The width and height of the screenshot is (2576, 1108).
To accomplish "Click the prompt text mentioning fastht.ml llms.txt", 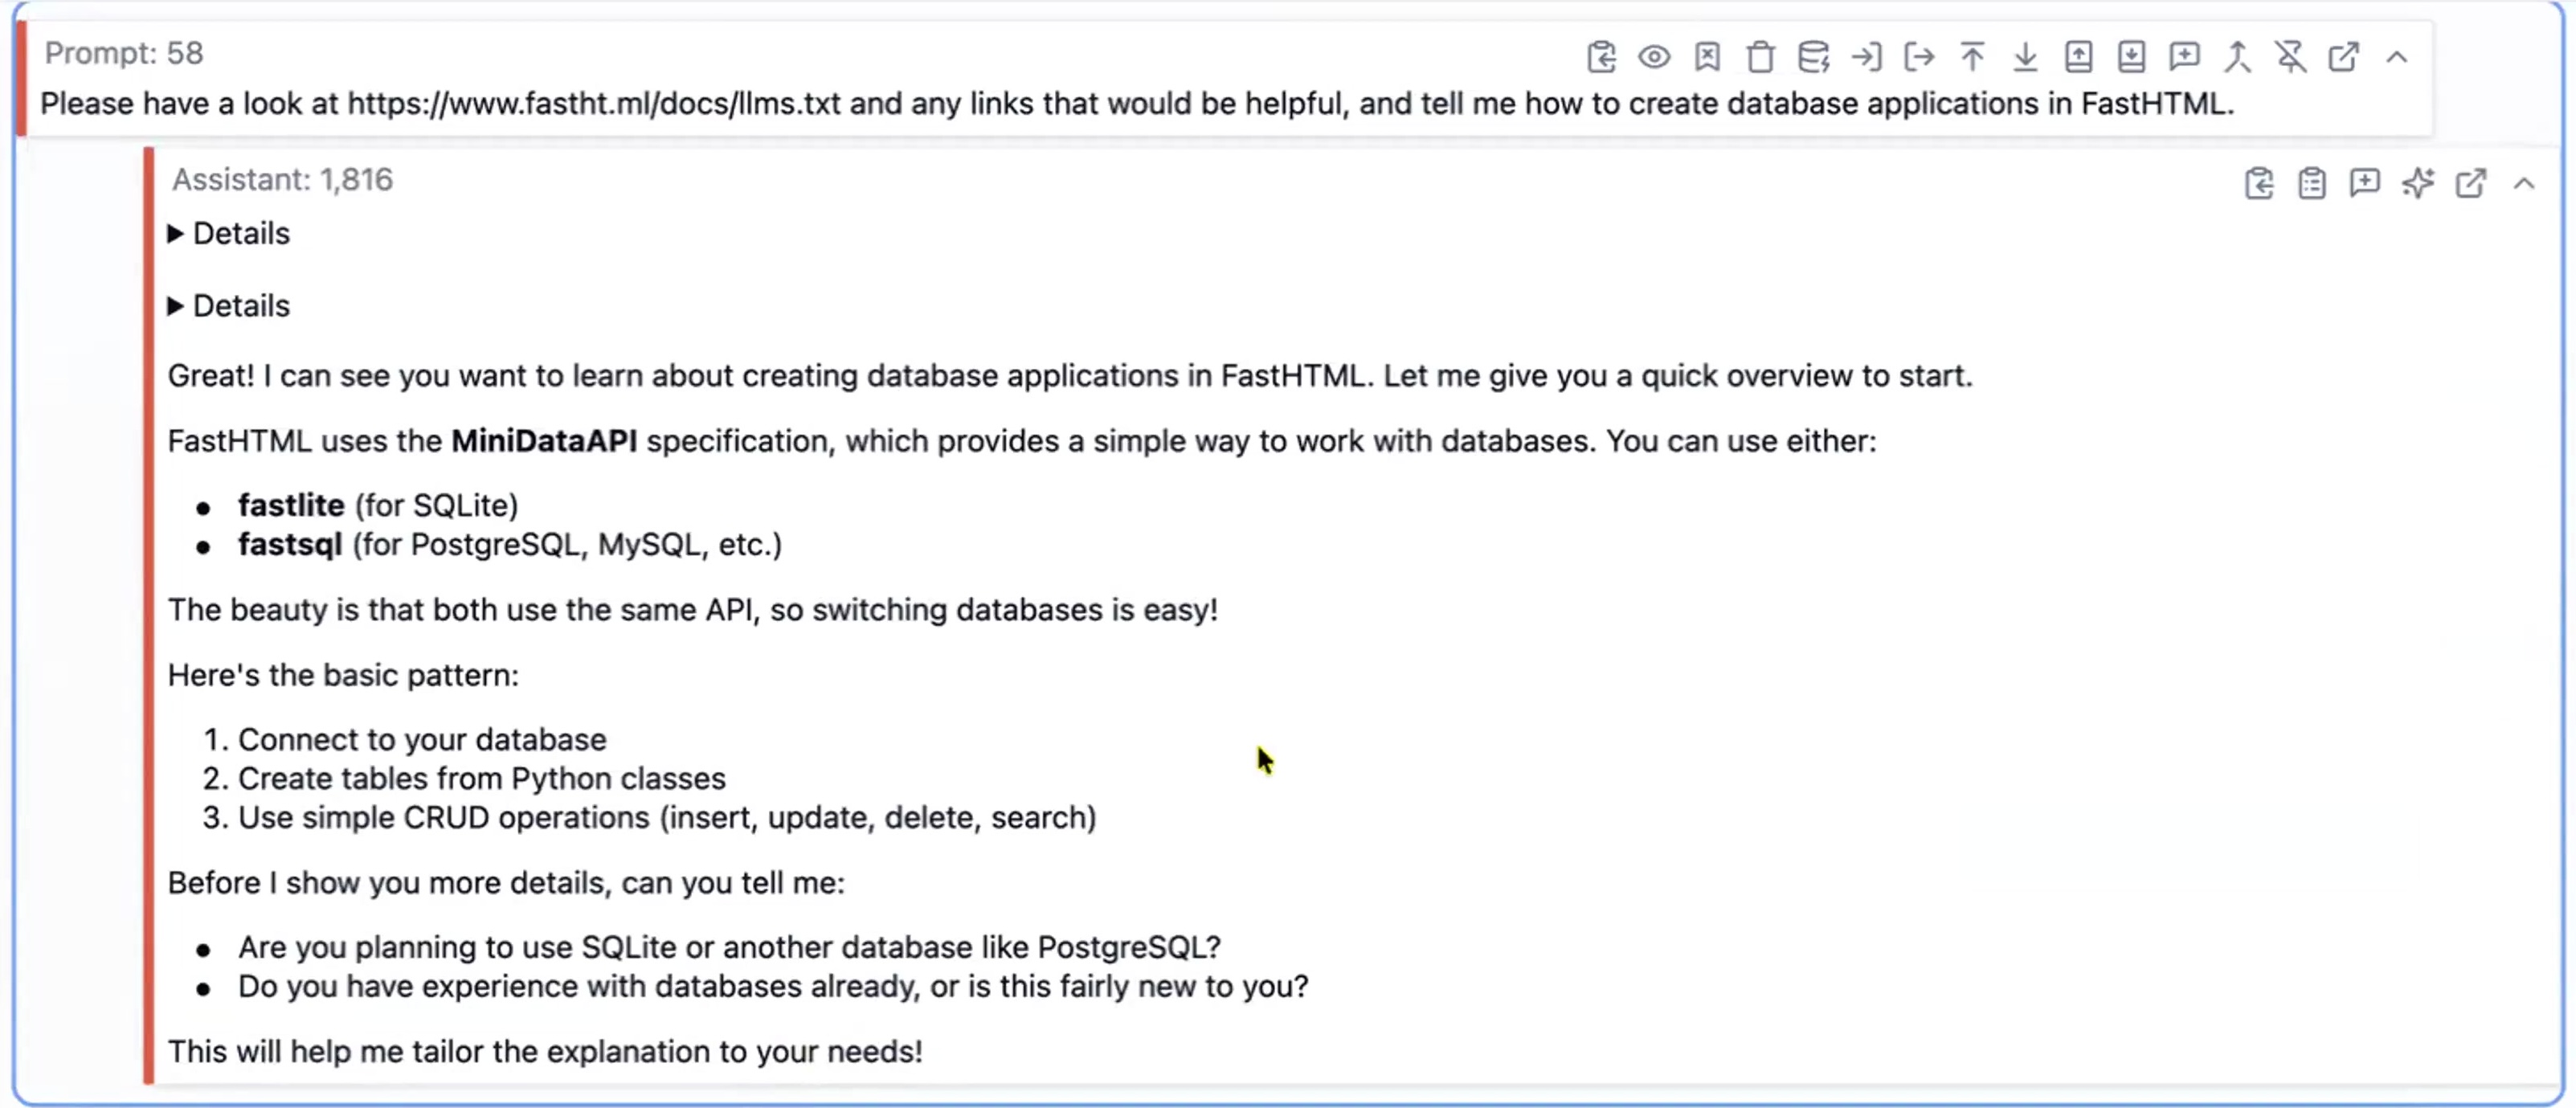I will (x=1136, y=104).
